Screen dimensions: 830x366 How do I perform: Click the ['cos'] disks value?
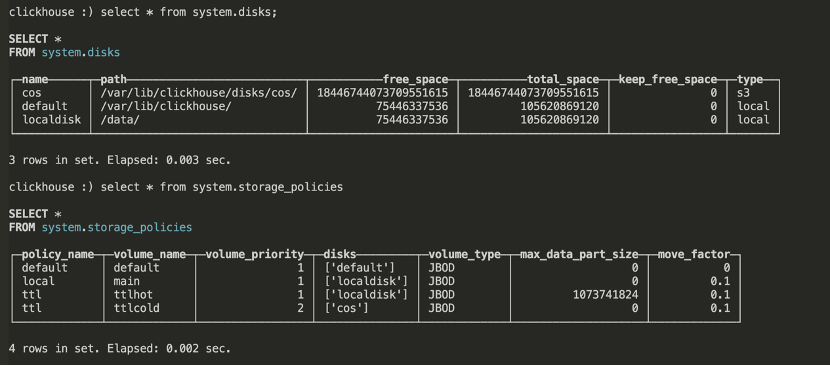coord(346,308)
